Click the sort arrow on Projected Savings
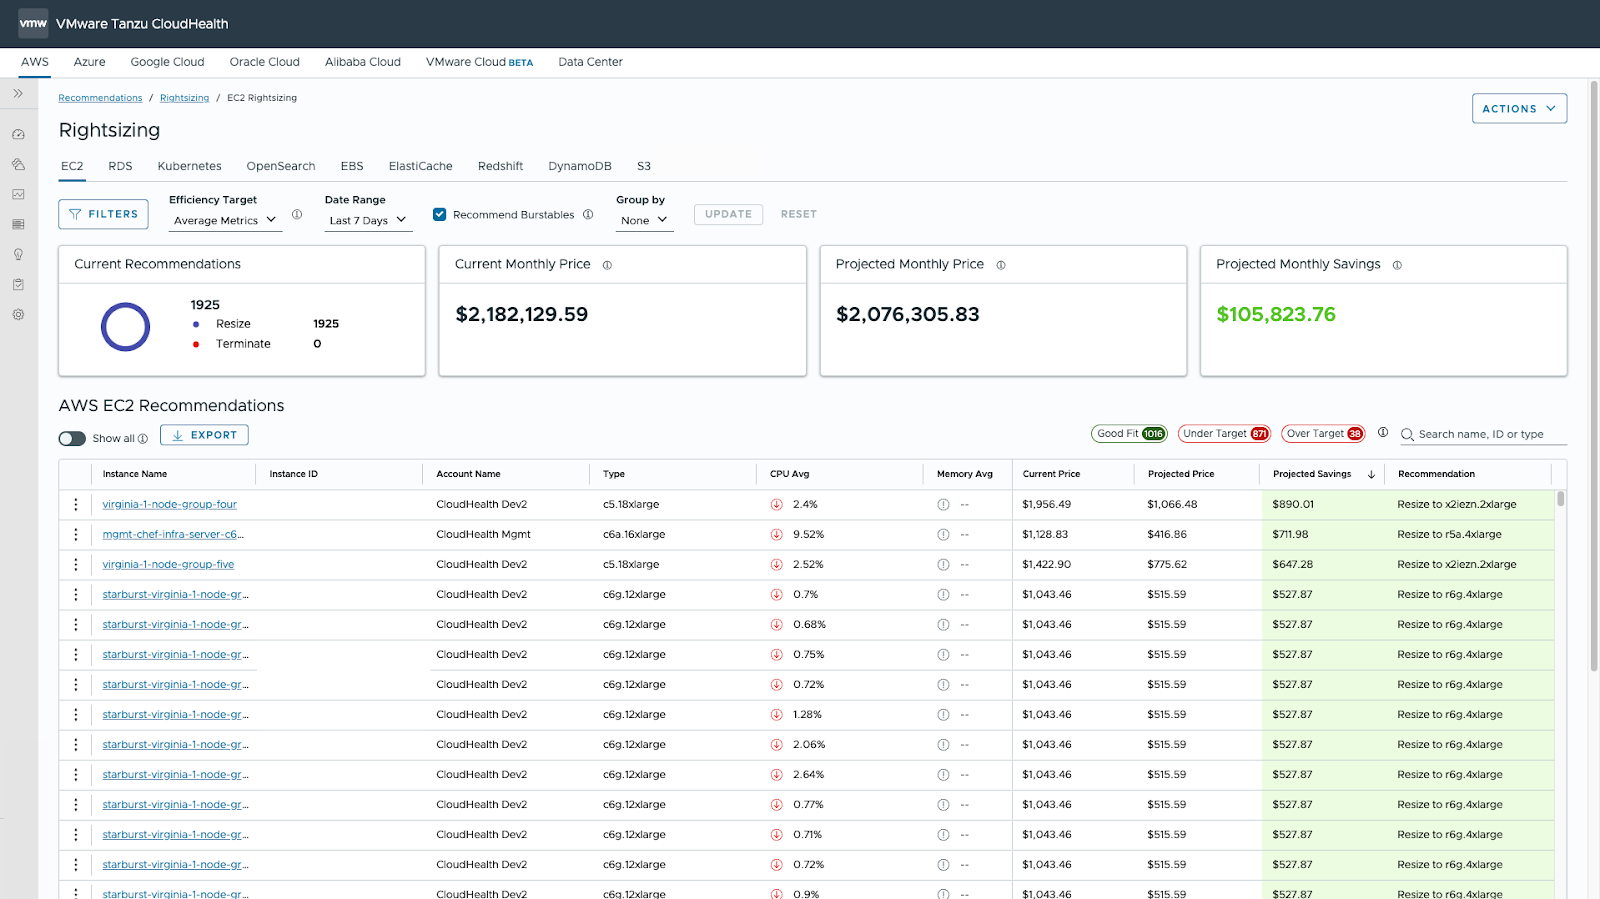The height and width of the screenshot is (899, 1600). (1371, 474)
